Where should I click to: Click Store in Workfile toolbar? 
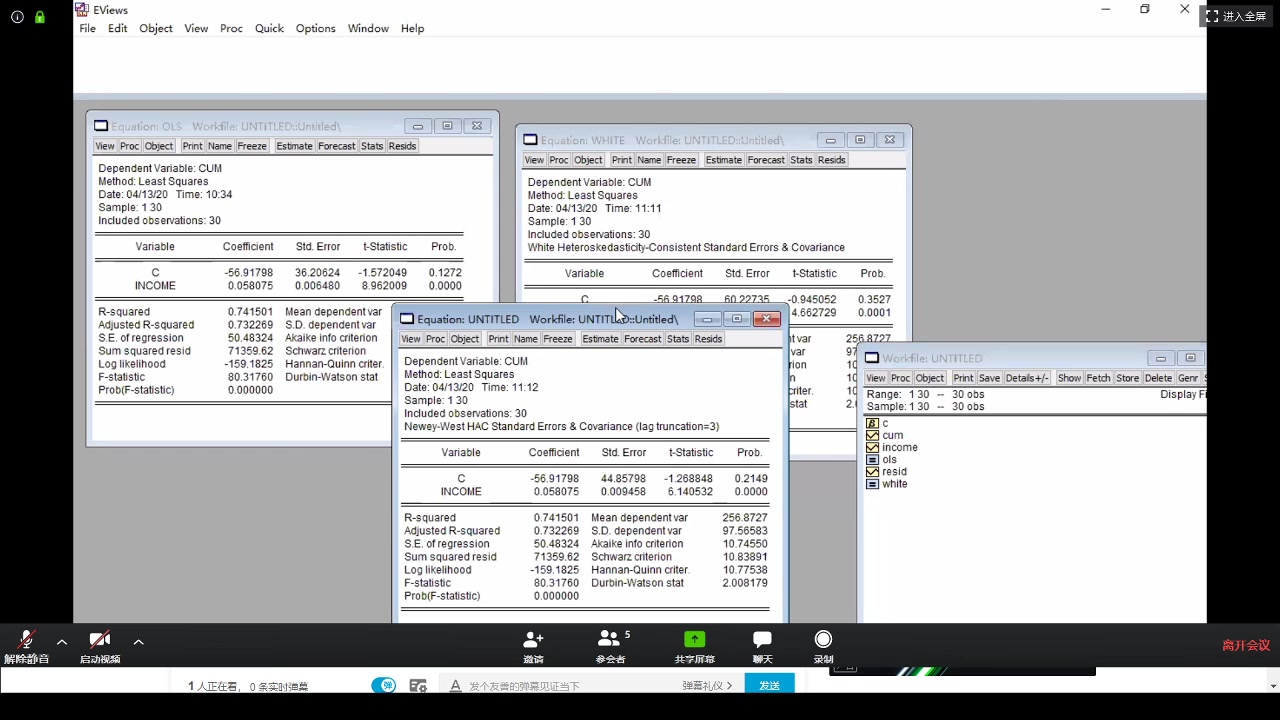(x=1127, y=378)
